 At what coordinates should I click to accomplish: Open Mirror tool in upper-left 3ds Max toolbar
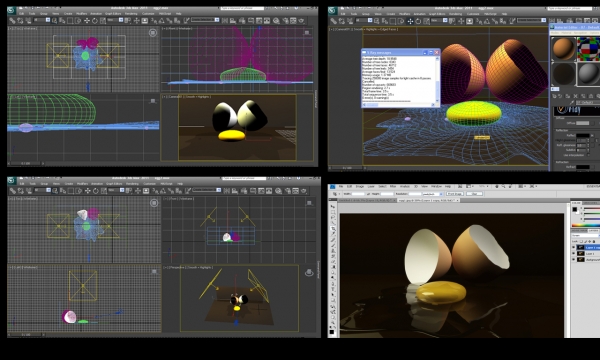pos(225,20)
